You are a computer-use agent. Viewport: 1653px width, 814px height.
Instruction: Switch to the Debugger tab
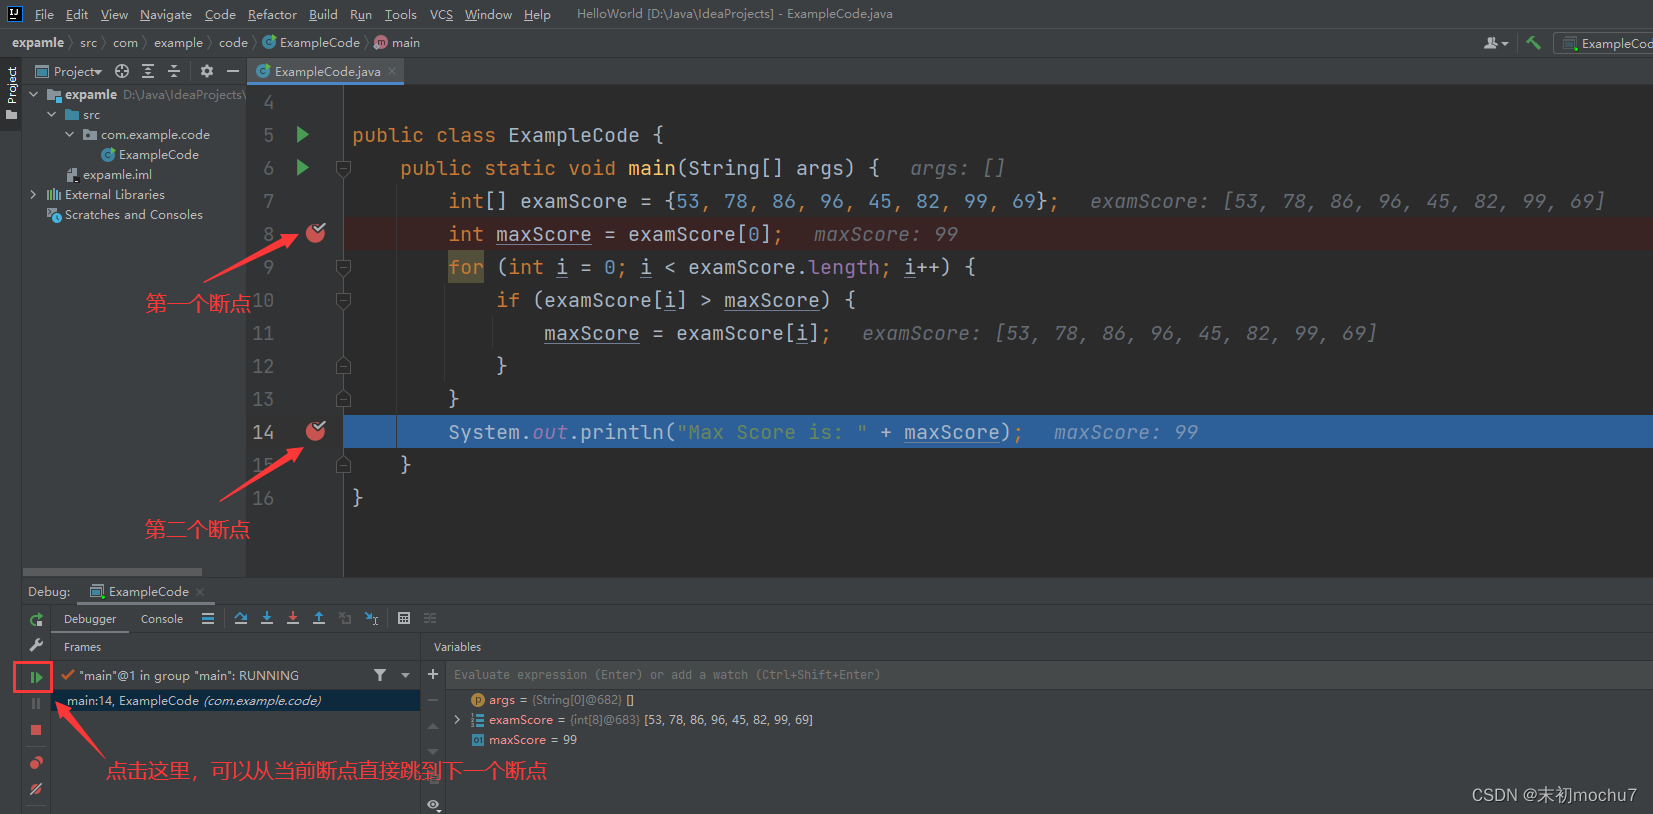point(90,619)
